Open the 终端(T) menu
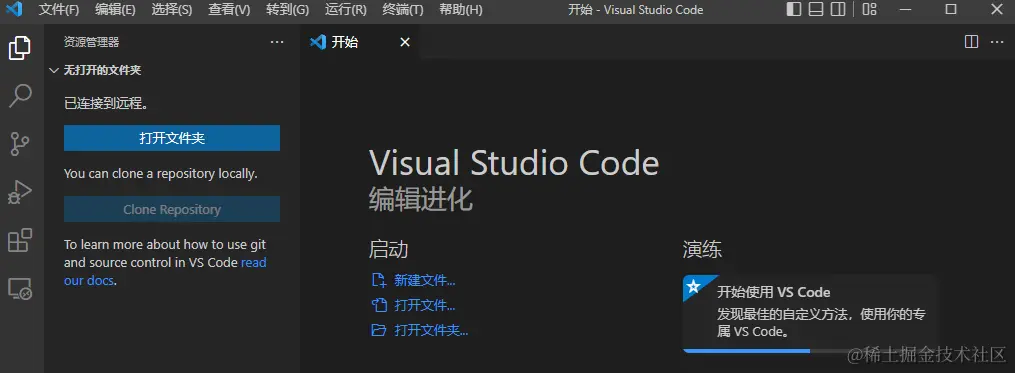1015x373 pixels. [403, 10]
